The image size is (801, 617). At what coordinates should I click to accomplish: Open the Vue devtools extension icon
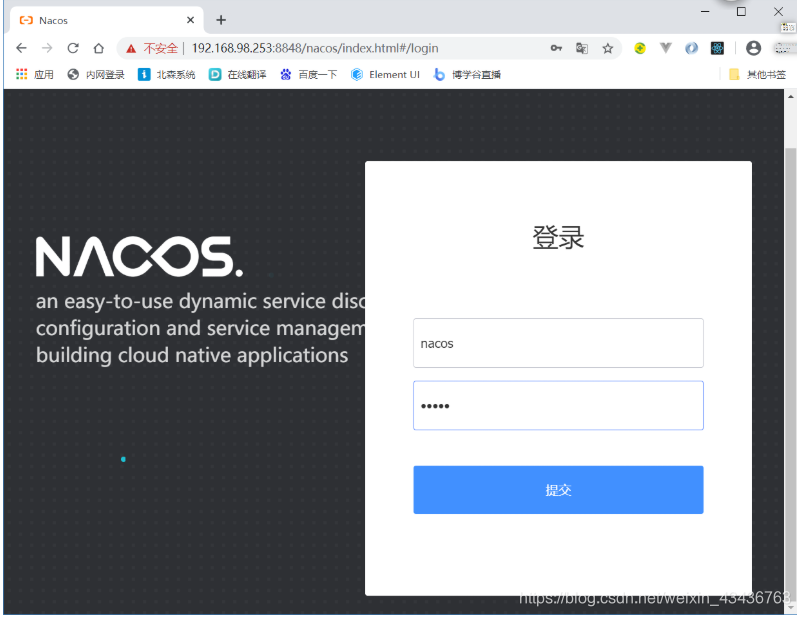[x=666, y=48]
